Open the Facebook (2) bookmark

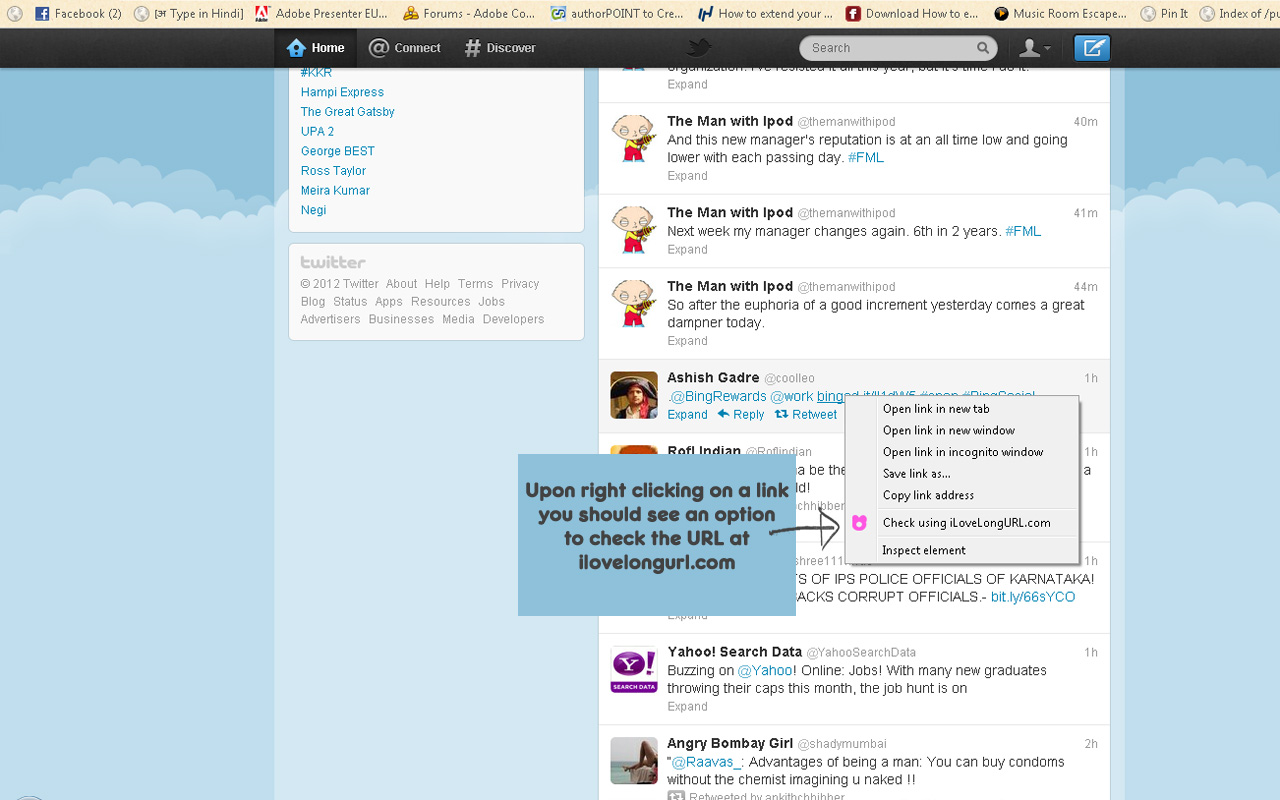[x=79, y=14]
